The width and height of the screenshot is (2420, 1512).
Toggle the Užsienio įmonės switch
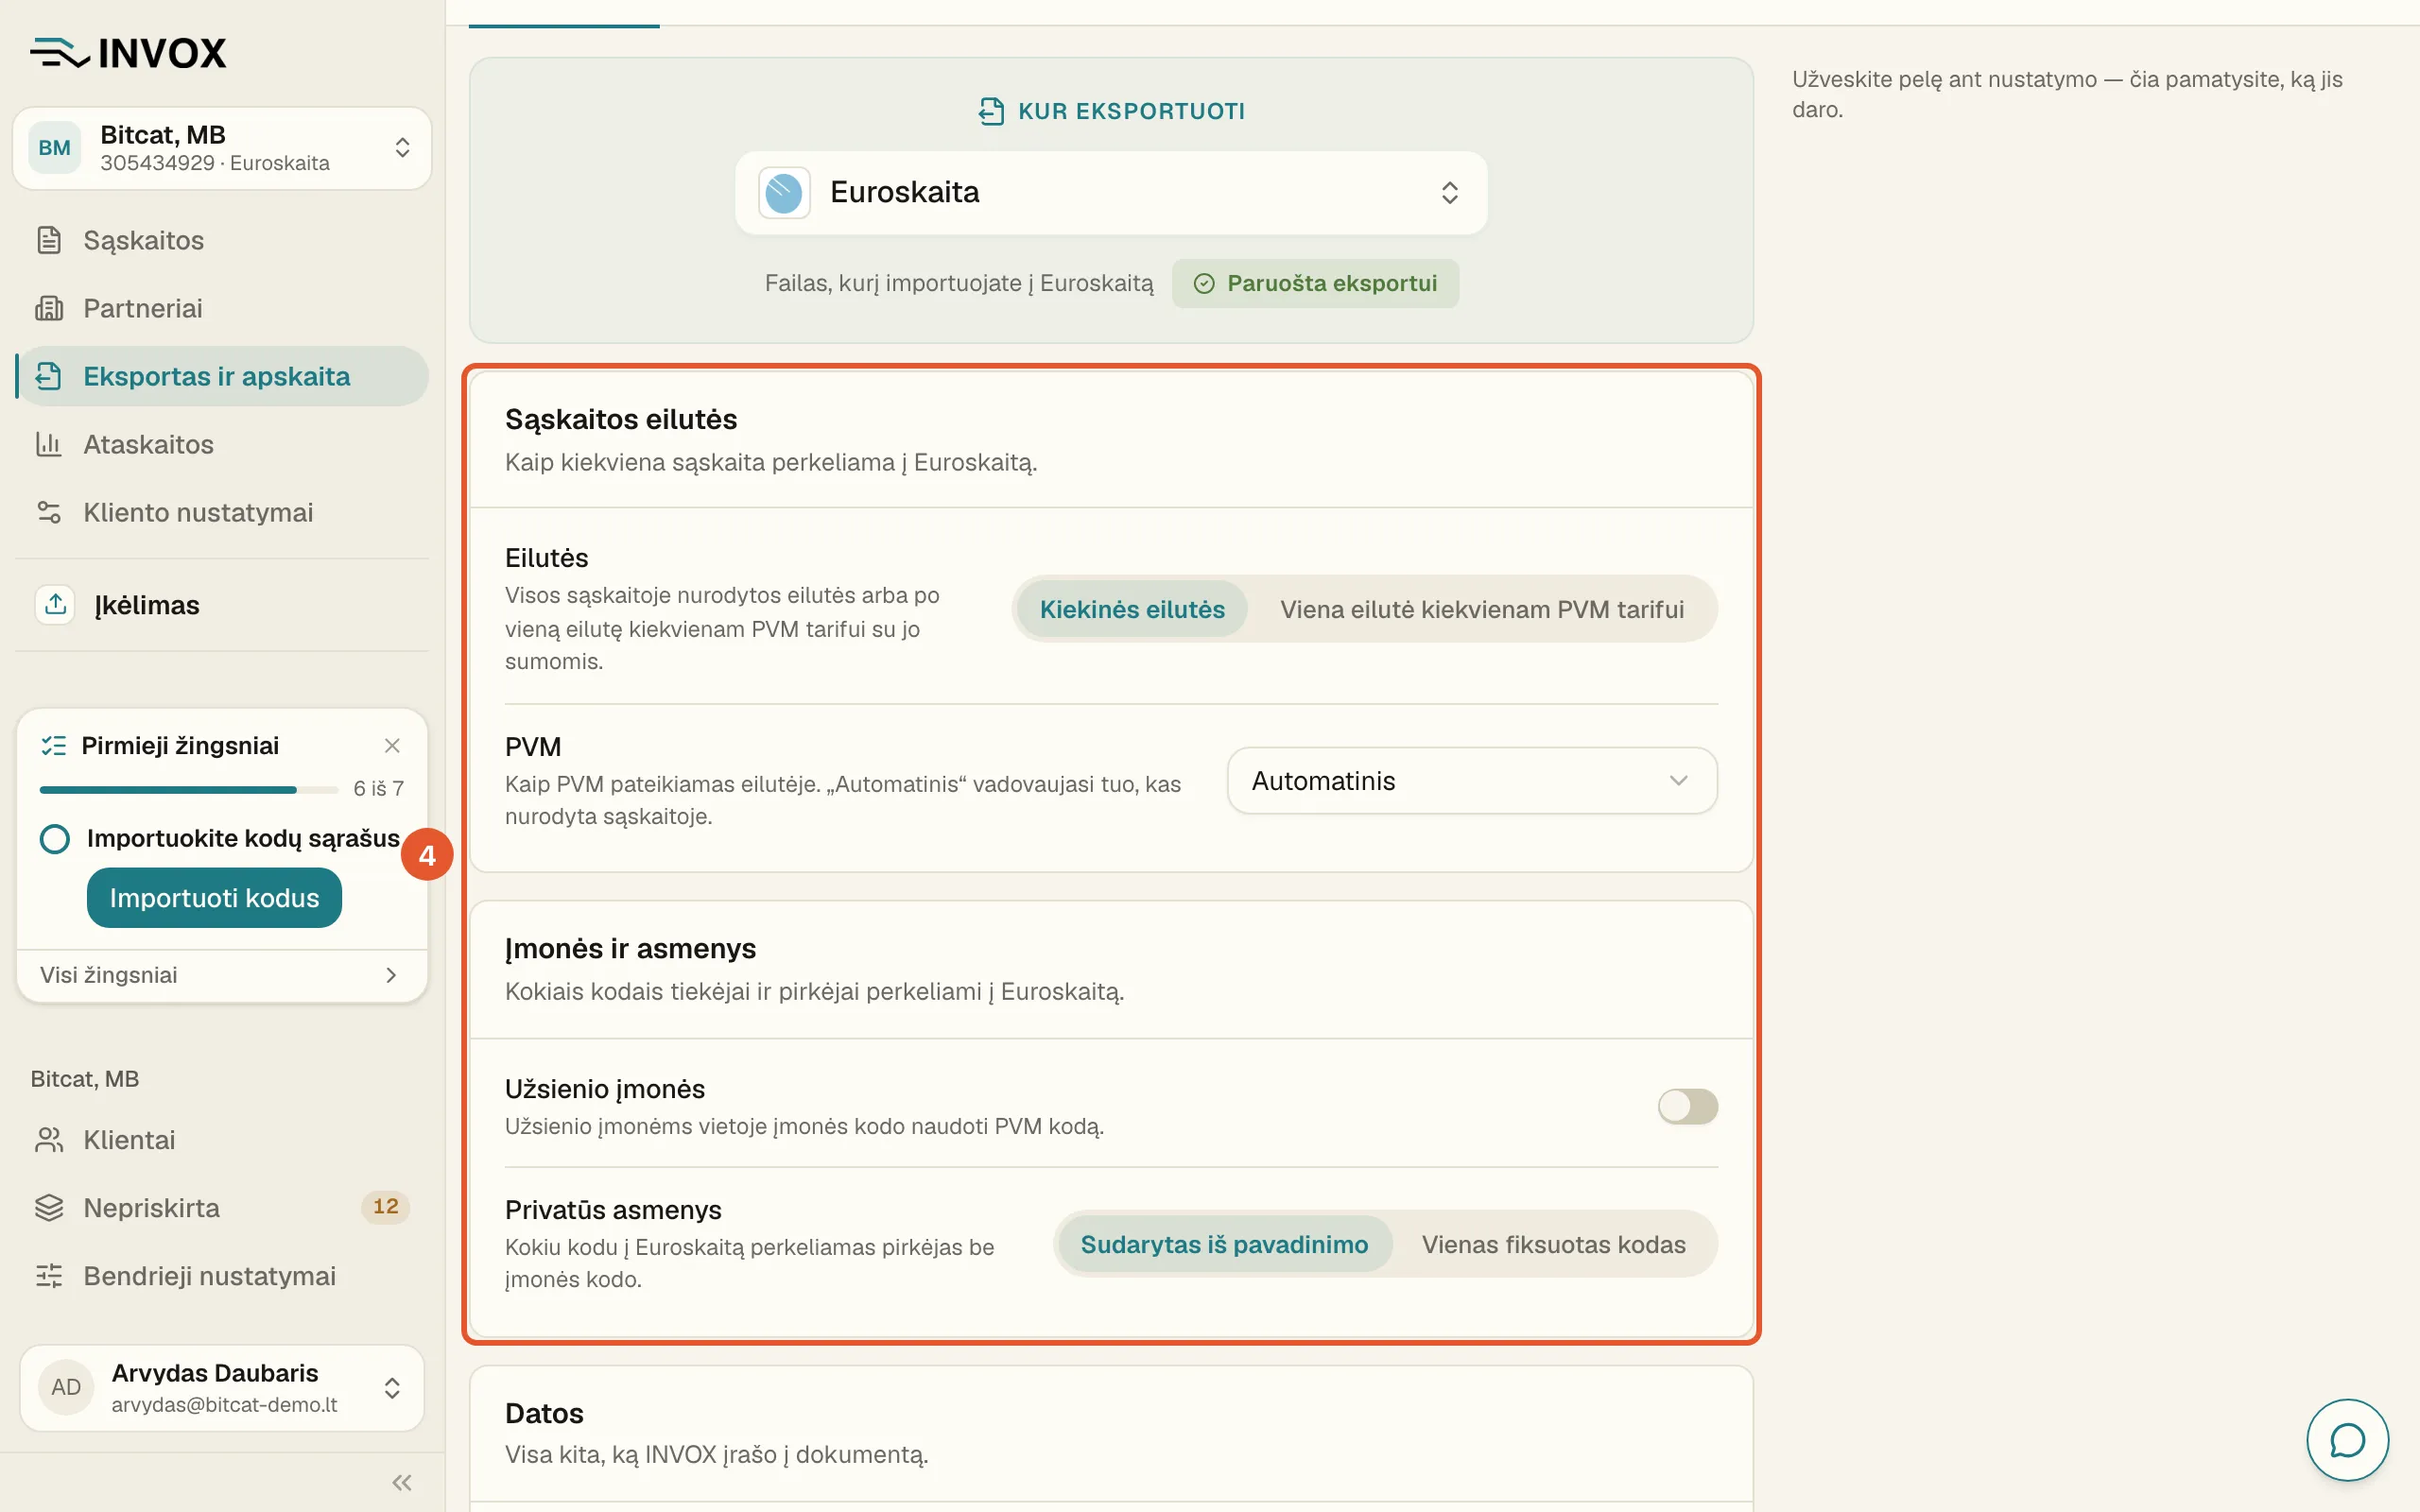[x=1687, y=1106]
